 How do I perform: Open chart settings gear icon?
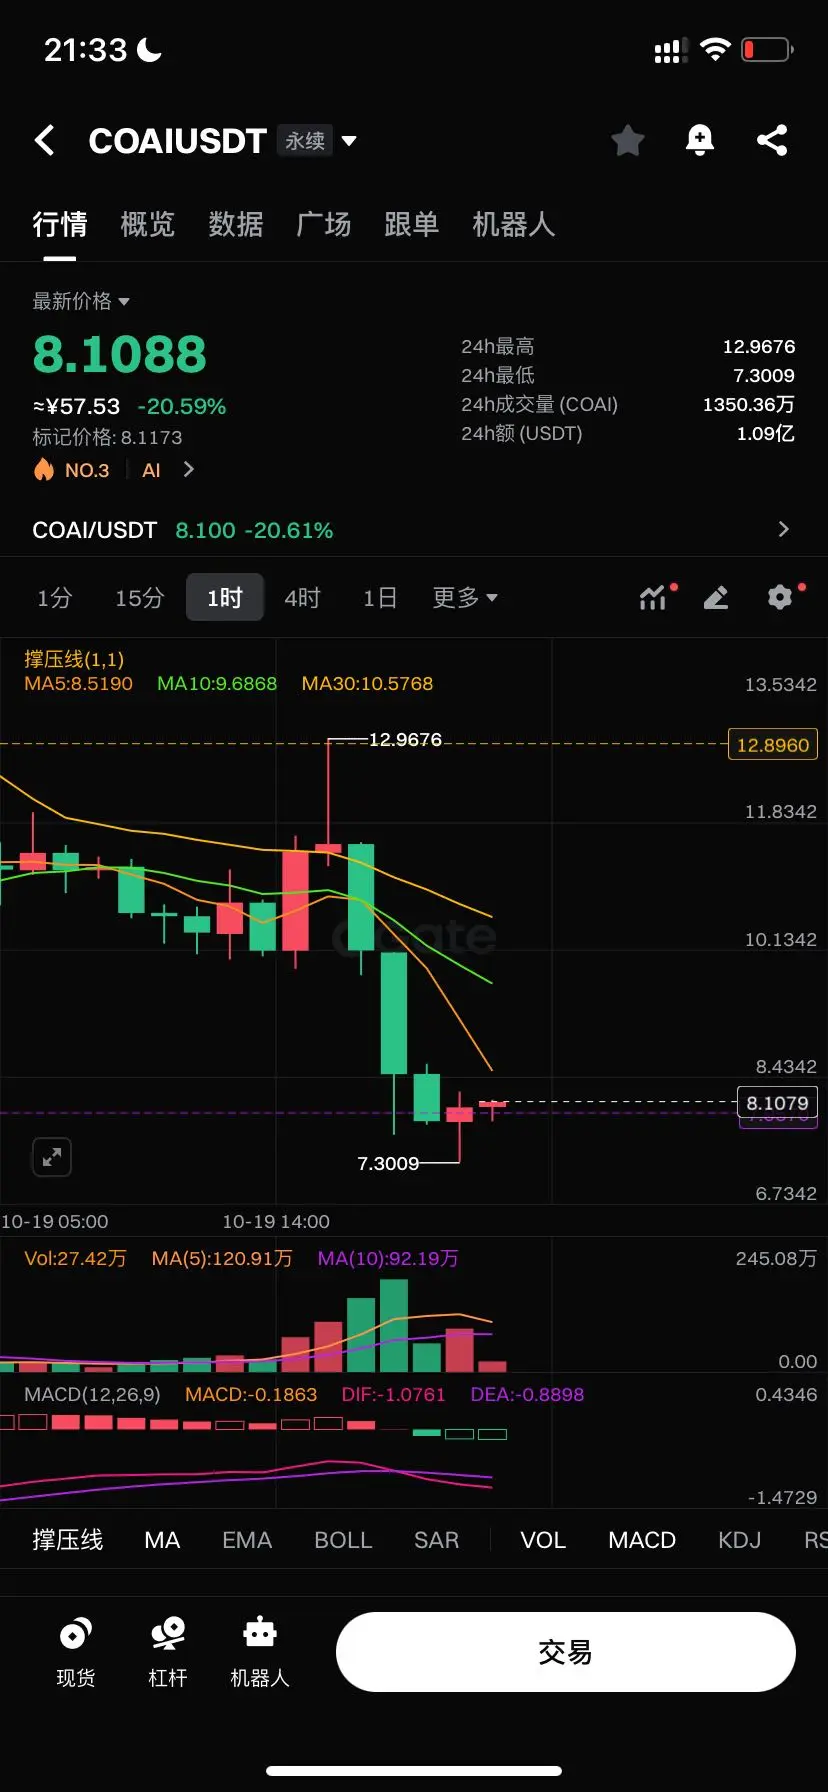pyautogui.click(x=783, y=597)
